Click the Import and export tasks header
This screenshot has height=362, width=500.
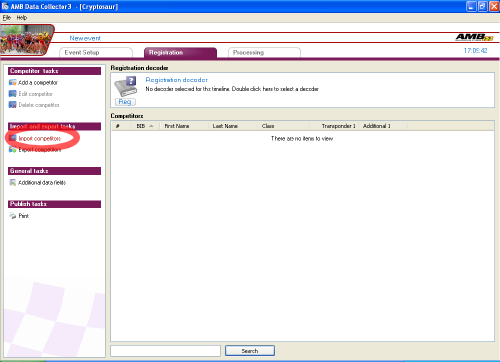54,126
